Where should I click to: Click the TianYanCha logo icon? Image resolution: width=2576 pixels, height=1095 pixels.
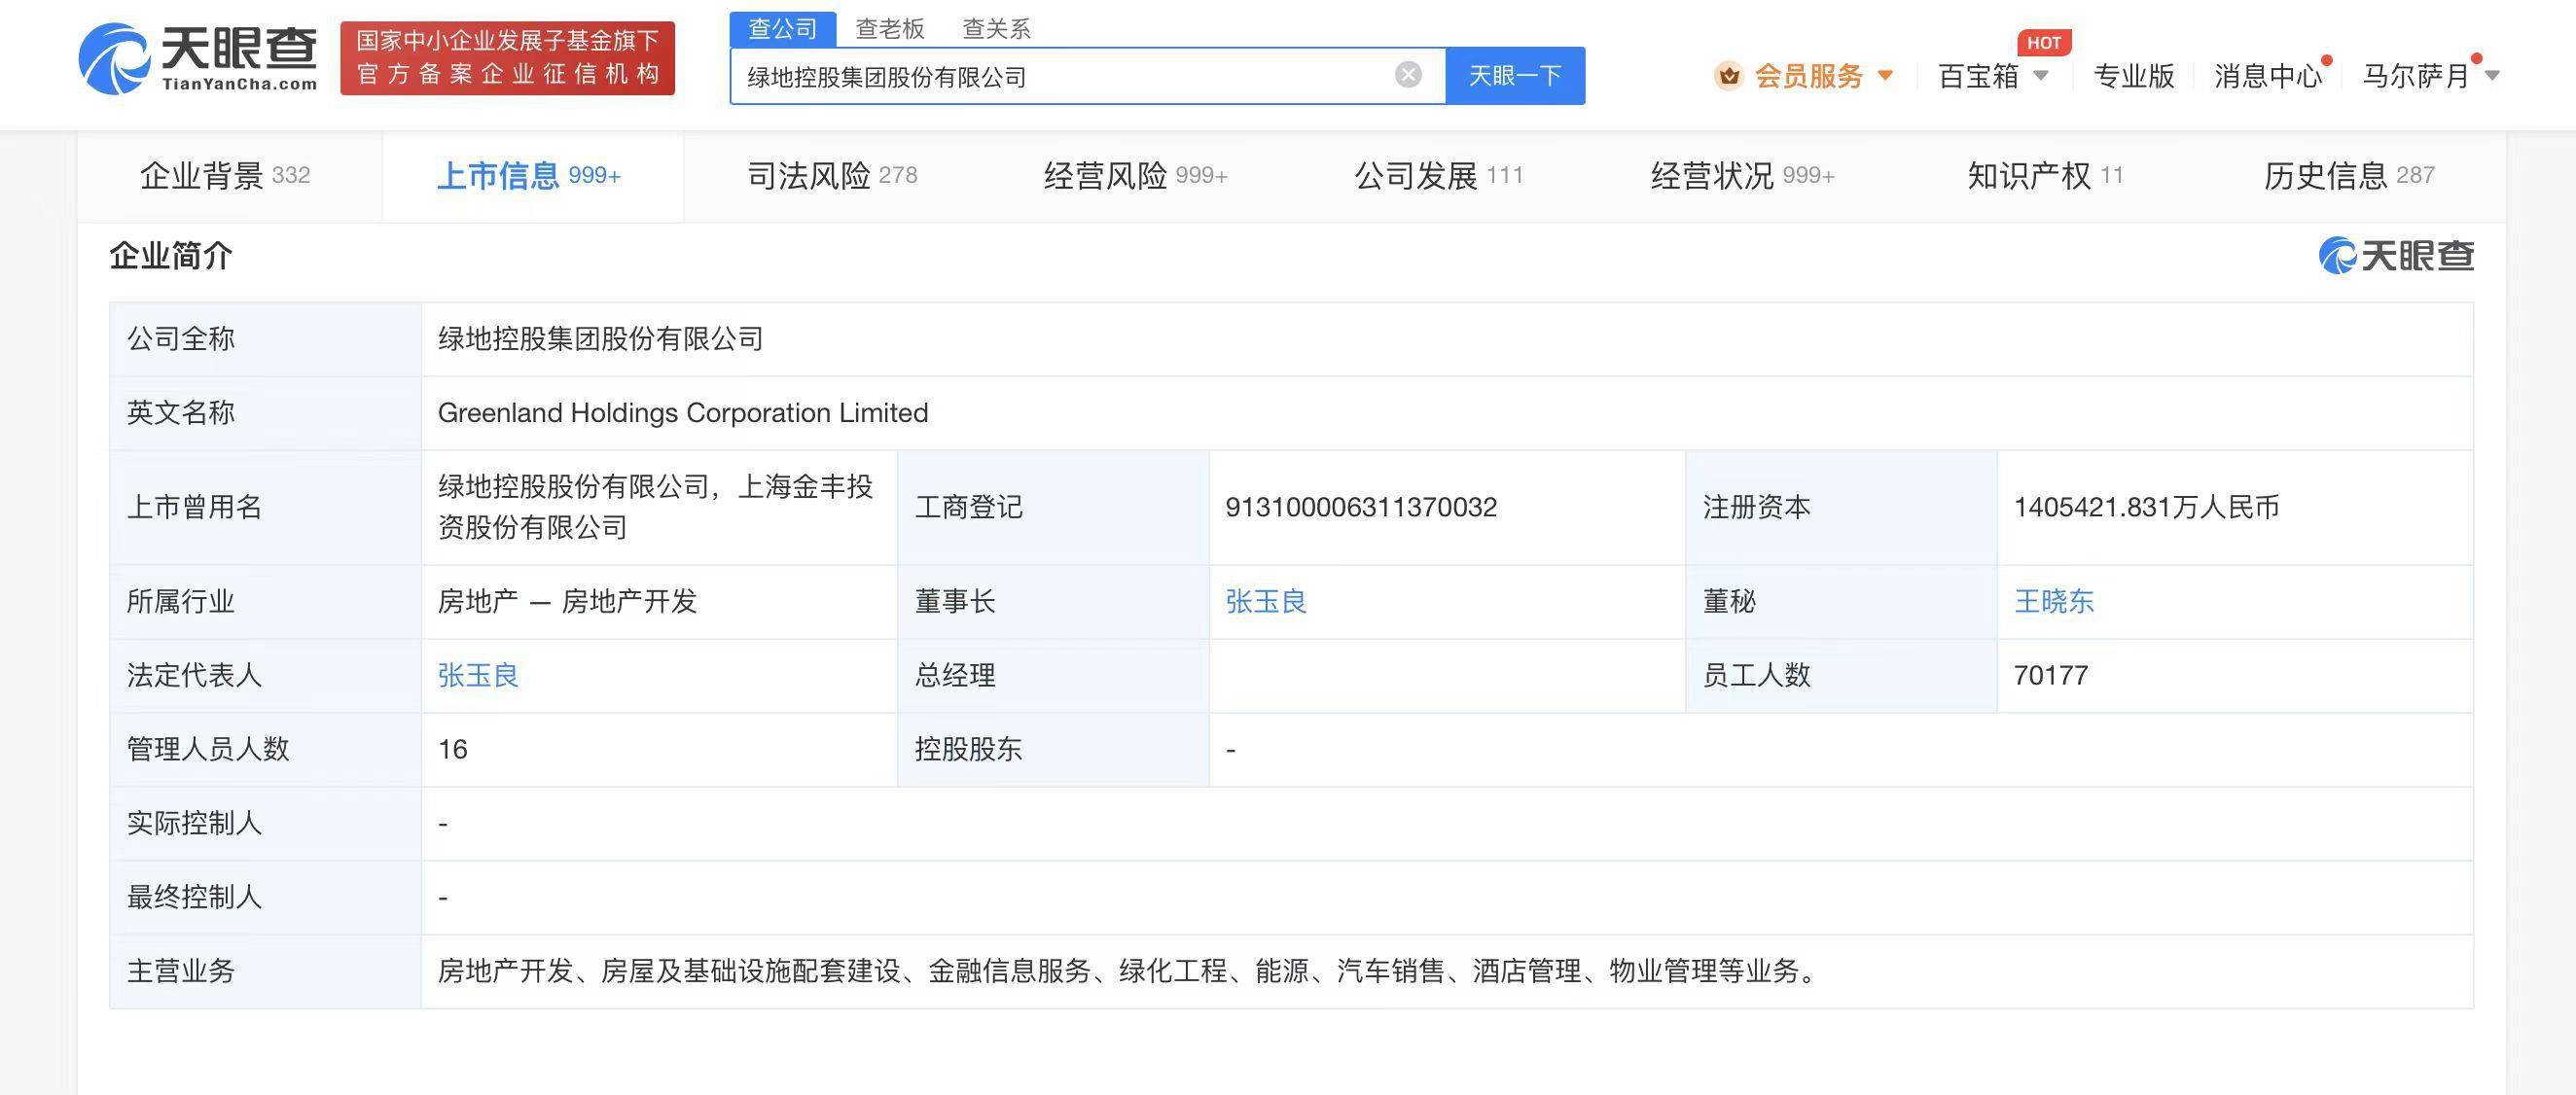[115, 59]
